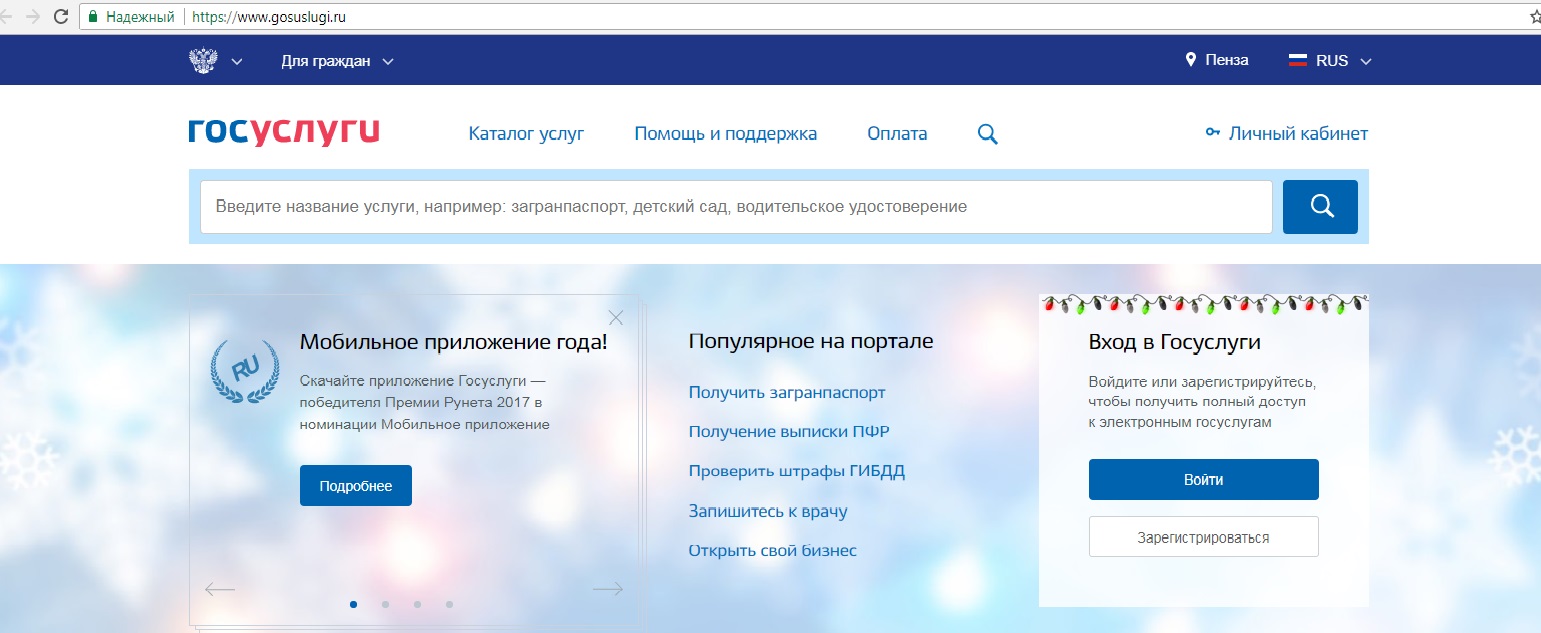Click the browser reload icon
1541x633 pixels.
tap(60, 17)
